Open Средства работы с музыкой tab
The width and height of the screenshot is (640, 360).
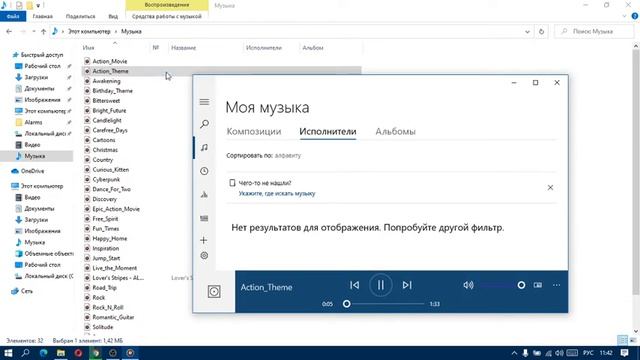point(167,16)
